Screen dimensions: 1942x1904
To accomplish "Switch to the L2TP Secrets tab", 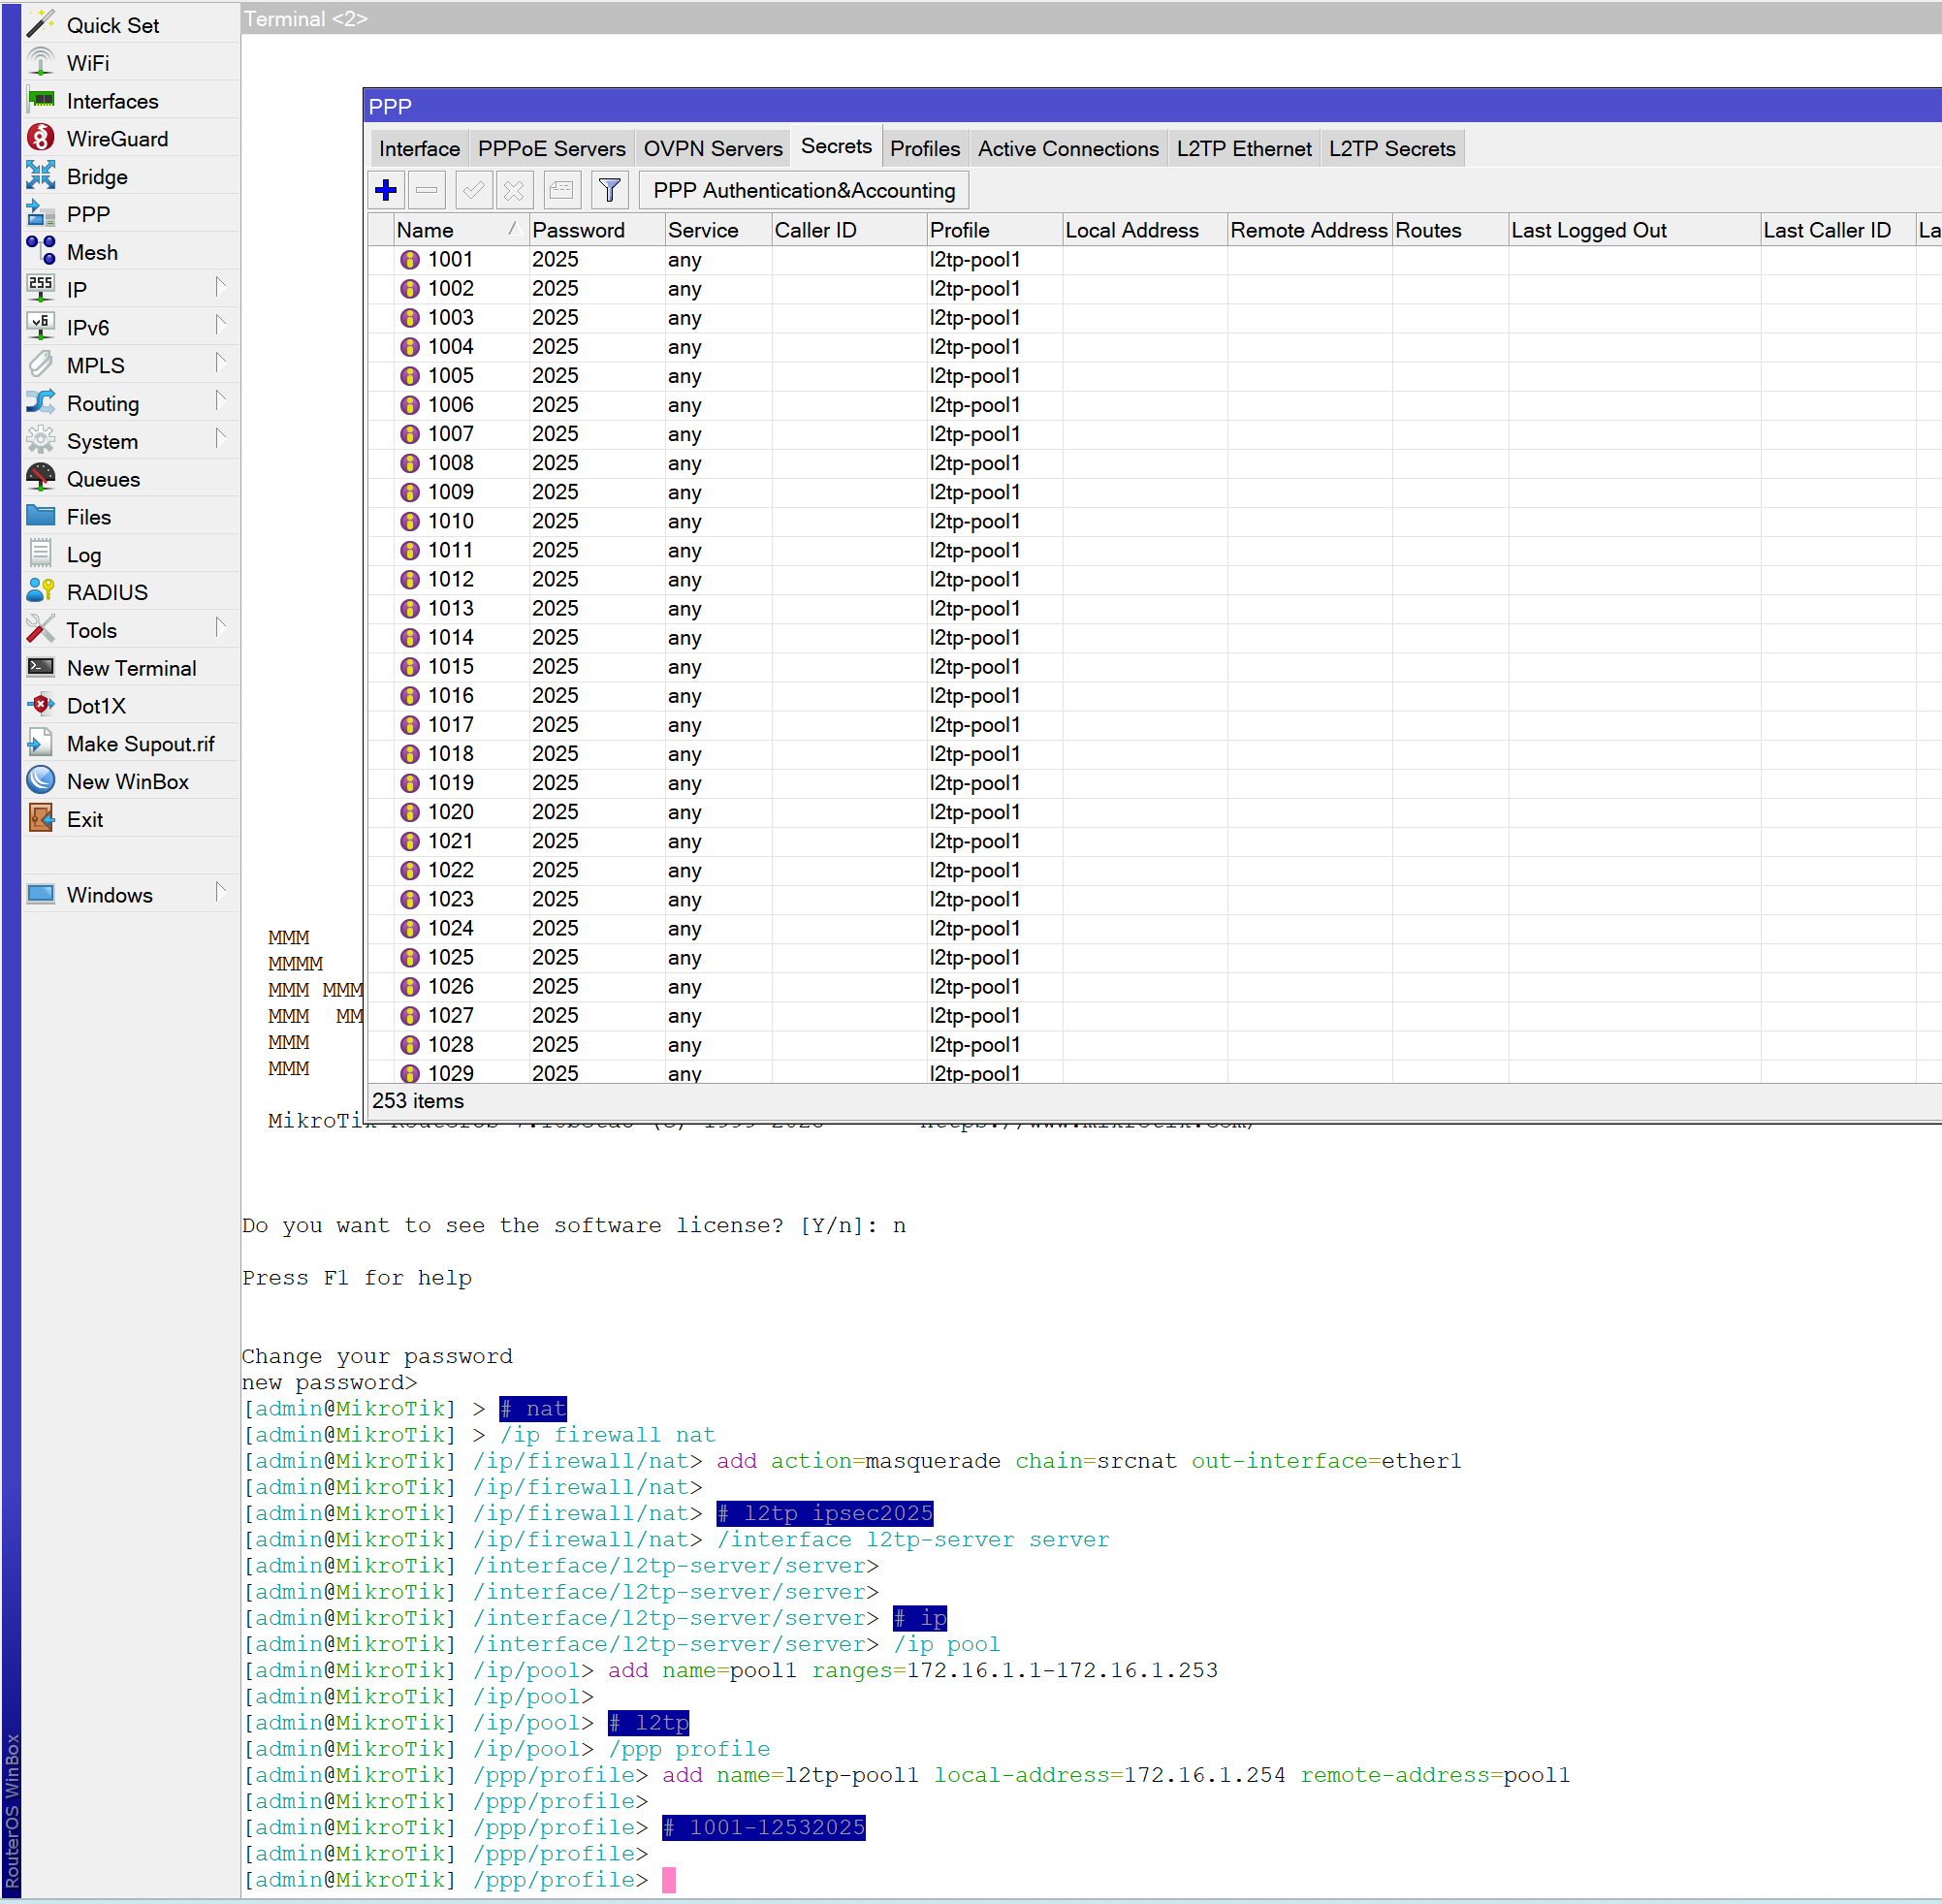I will point(1392,148).
